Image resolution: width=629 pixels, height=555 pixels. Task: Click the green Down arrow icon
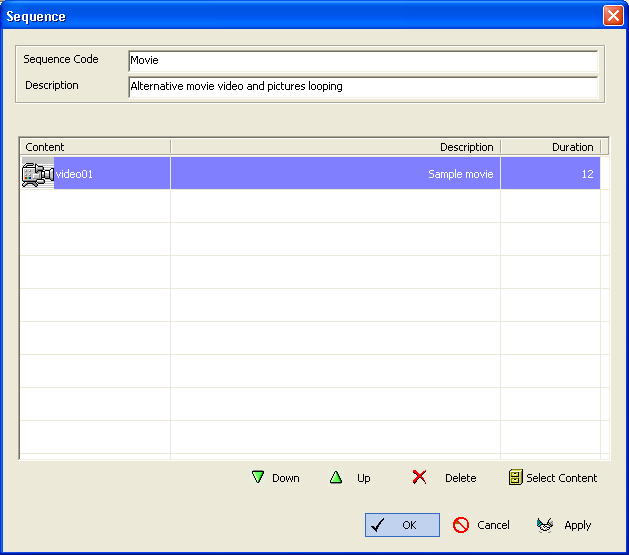point(258,478)
